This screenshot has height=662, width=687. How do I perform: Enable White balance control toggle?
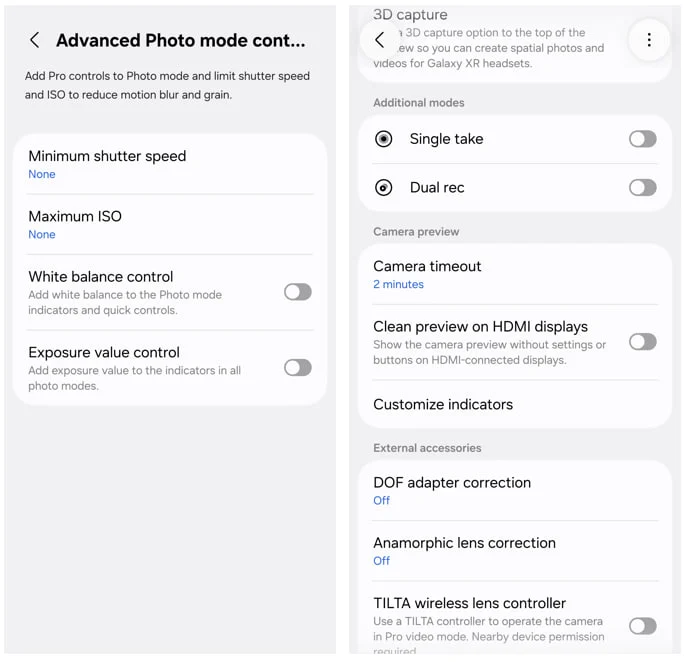click(297, 292)
